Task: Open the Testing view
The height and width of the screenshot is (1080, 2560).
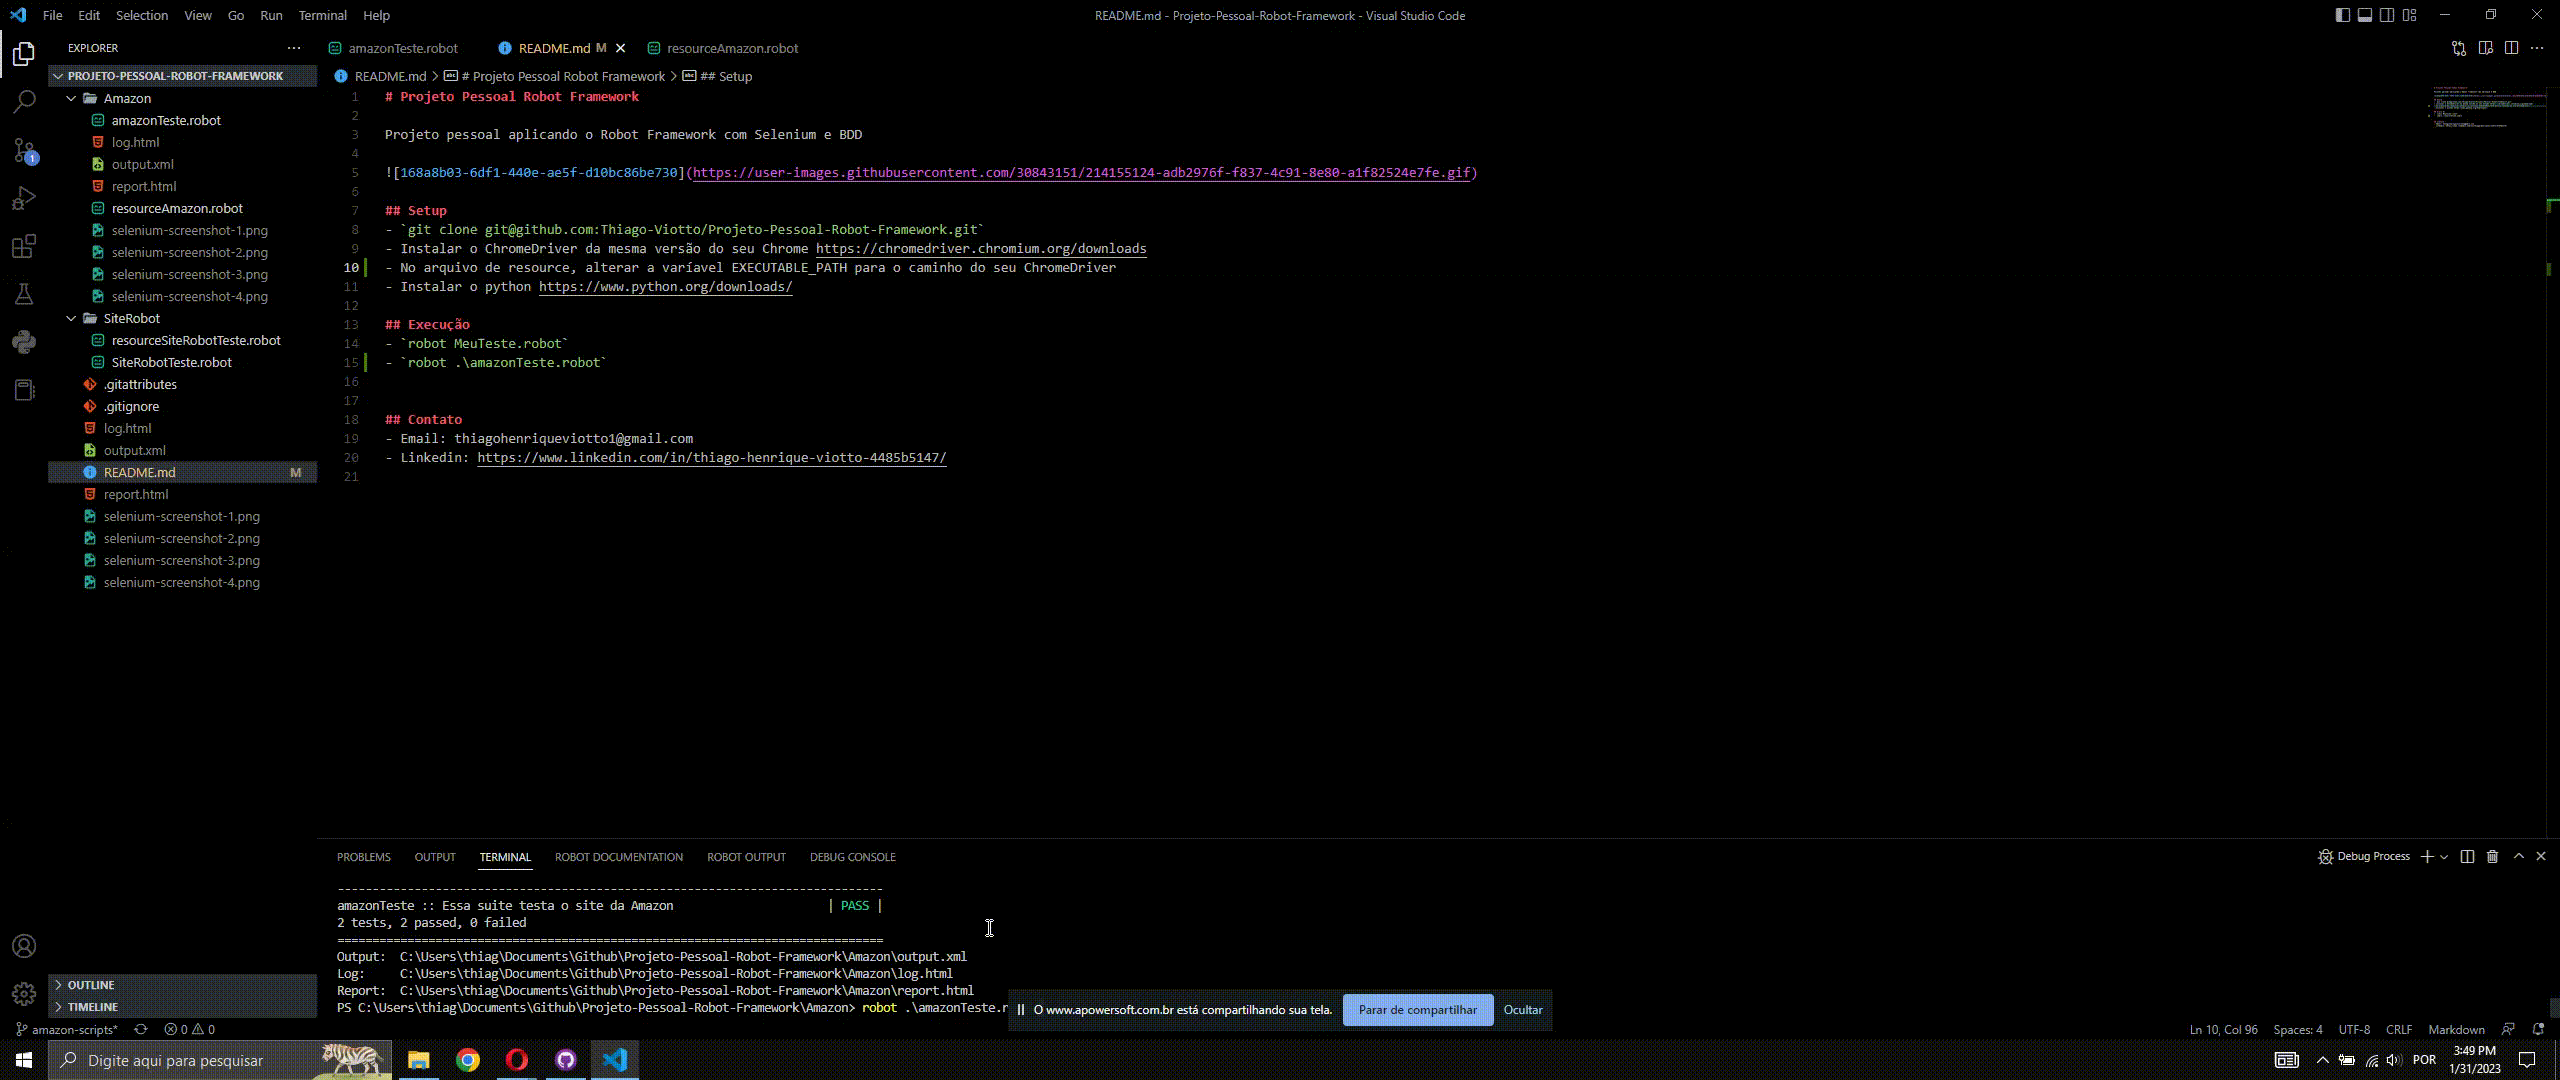Action: (x=24, y=293)
